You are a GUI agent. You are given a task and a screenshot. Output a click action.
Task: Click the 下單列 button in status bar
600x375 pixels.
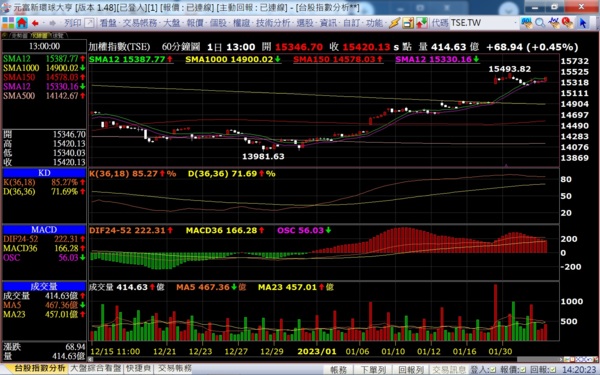pyautogui.click(x=373, y=370)
